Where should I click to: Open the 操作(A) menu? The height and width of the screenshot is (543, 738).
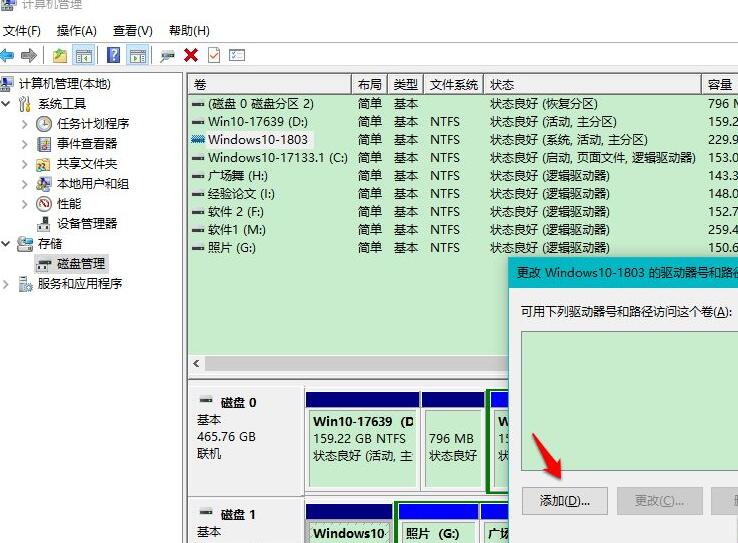[x=77, y=31]
